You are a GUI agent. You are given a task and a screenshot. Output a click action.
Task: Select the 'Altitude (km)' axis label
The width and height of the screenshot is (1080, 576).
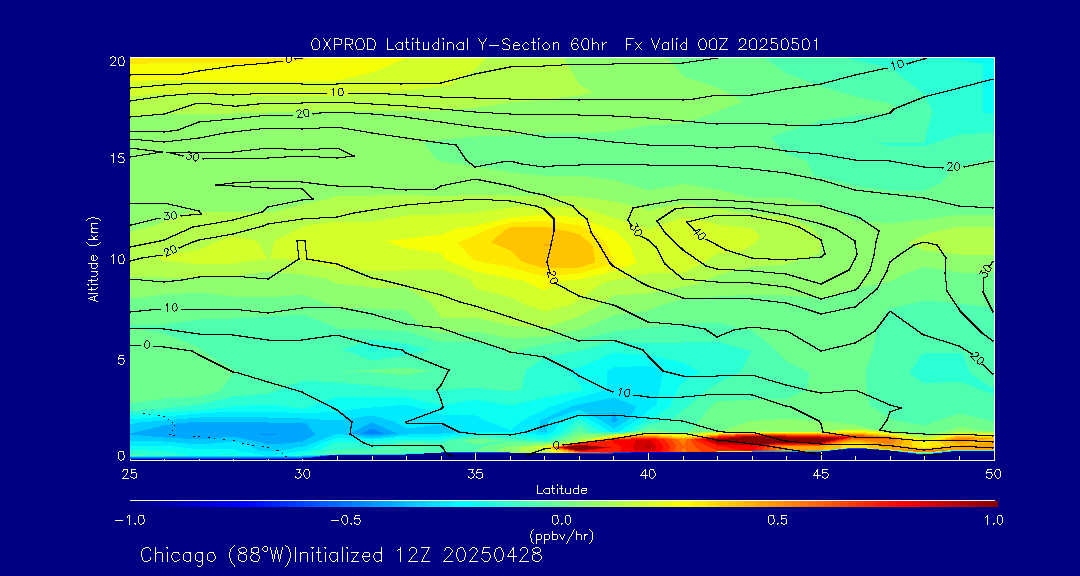(x=92, y=258)
